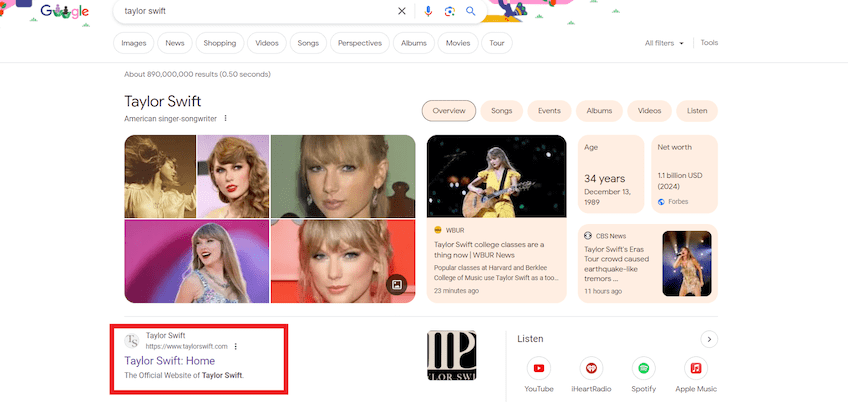
Task: Open the Apple Music listen icon
Action: point(696,368)
